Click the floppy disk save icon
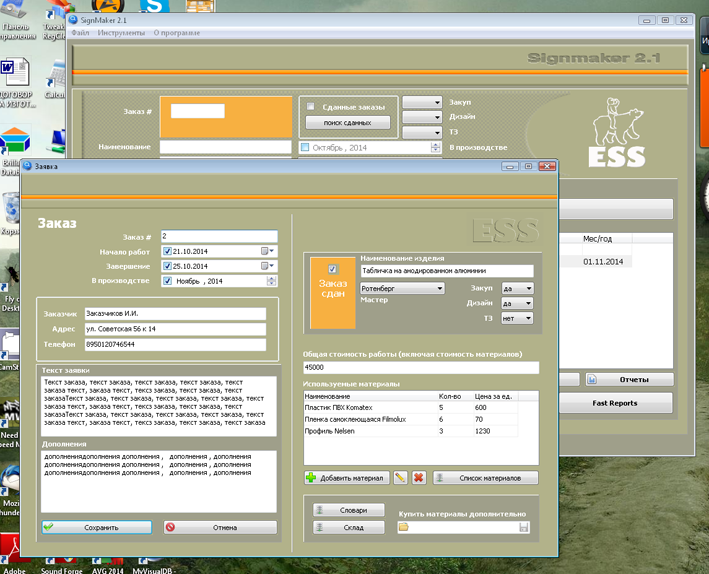709x574 pixels. (523, 527)
